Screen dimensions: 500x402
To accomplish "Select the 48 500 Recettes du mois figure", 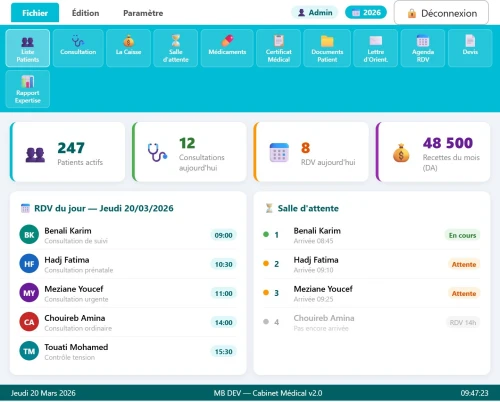I will click(448, 143).
